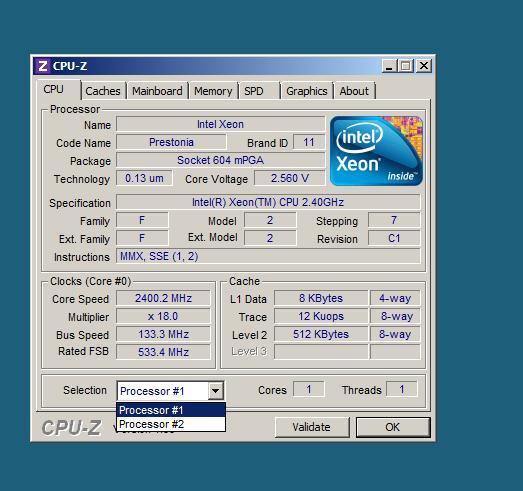This screenshot has width=523, height=491.
Task: Click the Core Speed value field
Action: [x=163, y=298]
